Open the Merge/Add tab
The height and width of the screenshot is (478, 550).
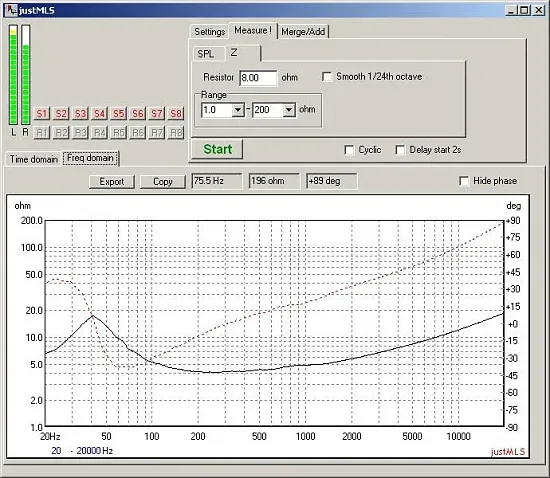point(303,32)
